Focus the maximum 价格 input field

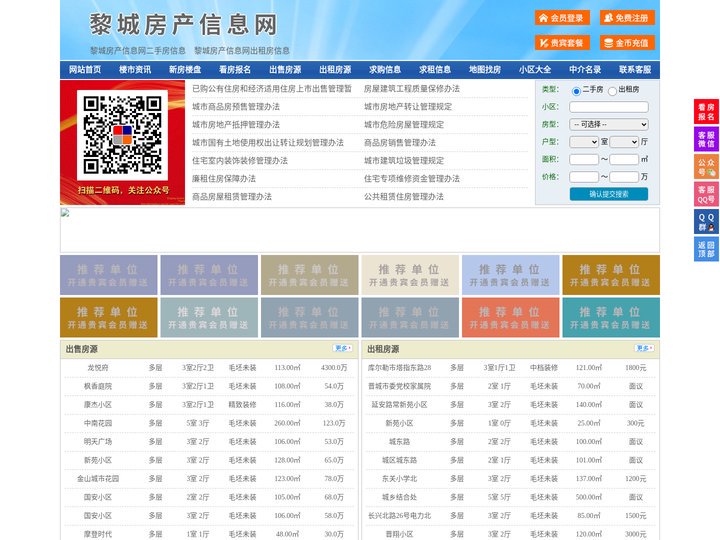624,177
